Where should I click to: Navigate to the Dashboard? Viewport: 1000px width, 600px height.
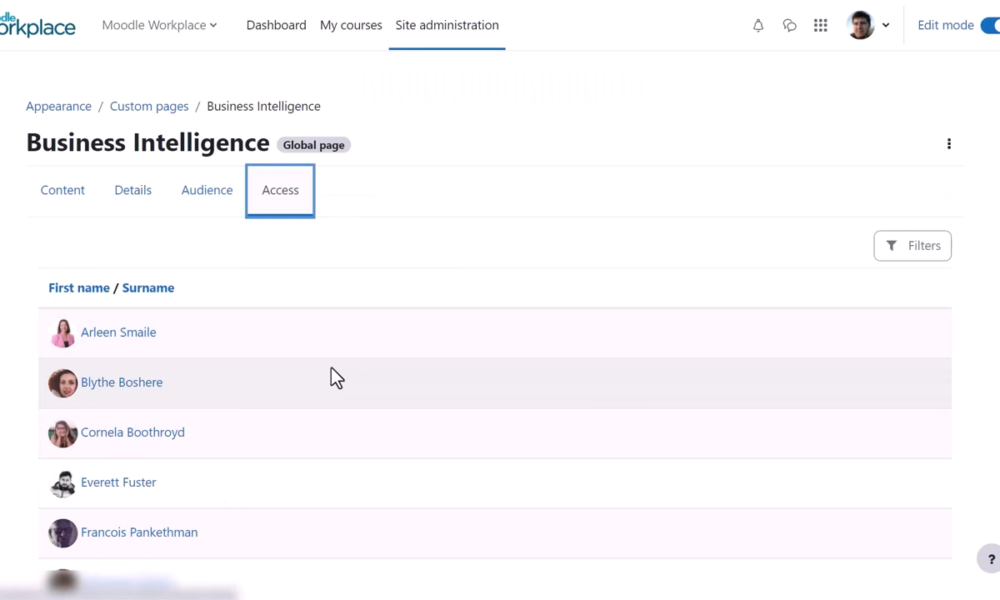click(276, 25)
